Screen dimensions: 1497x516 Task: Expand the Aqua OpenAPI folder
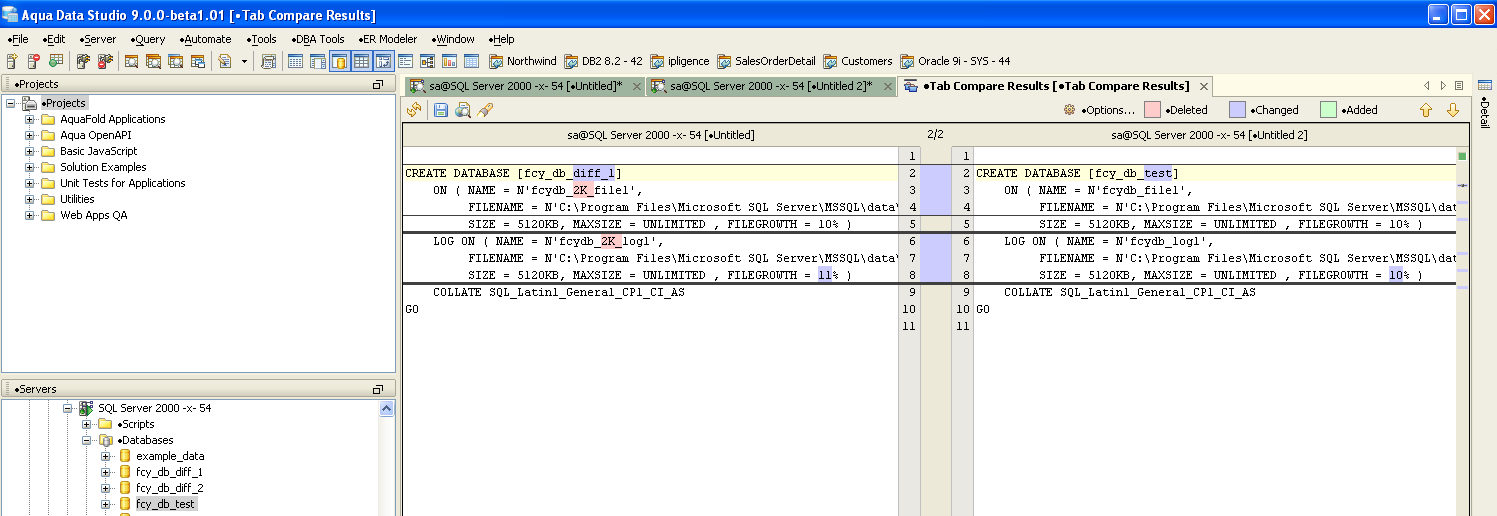coord(30,135)
